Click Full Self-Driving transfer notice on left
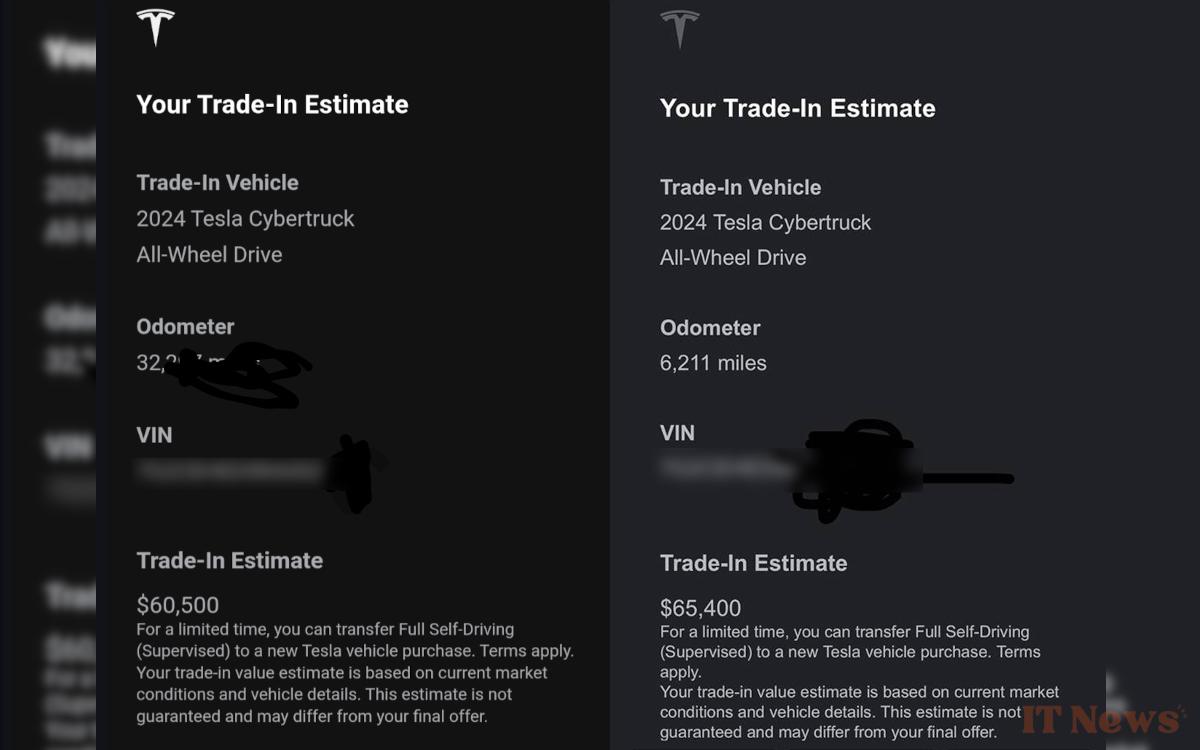The image size is (1200, 750). click(x=355, y=640)
